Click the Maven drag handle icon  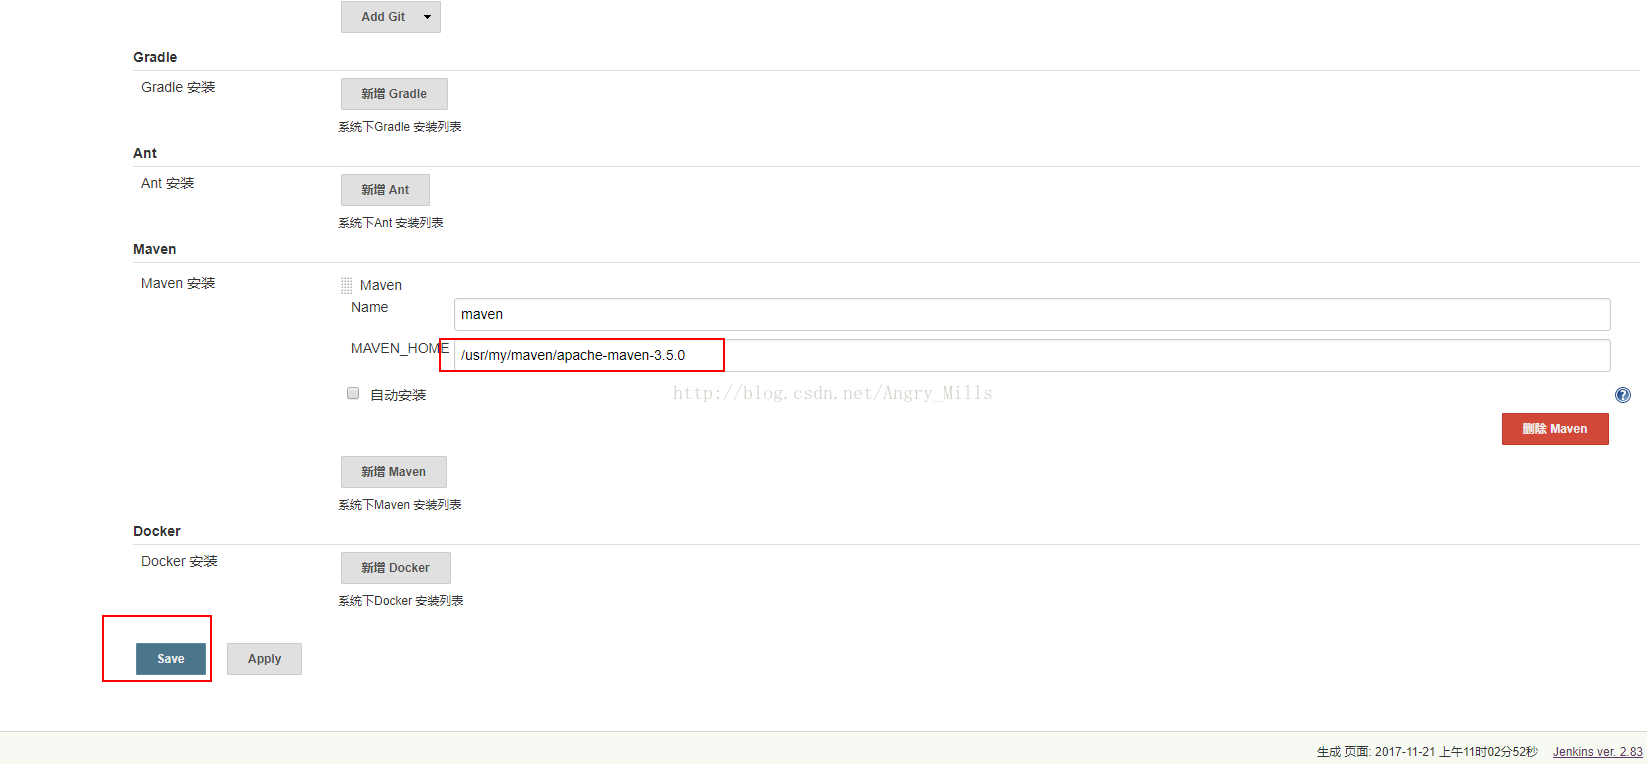(x=347, y=285)
